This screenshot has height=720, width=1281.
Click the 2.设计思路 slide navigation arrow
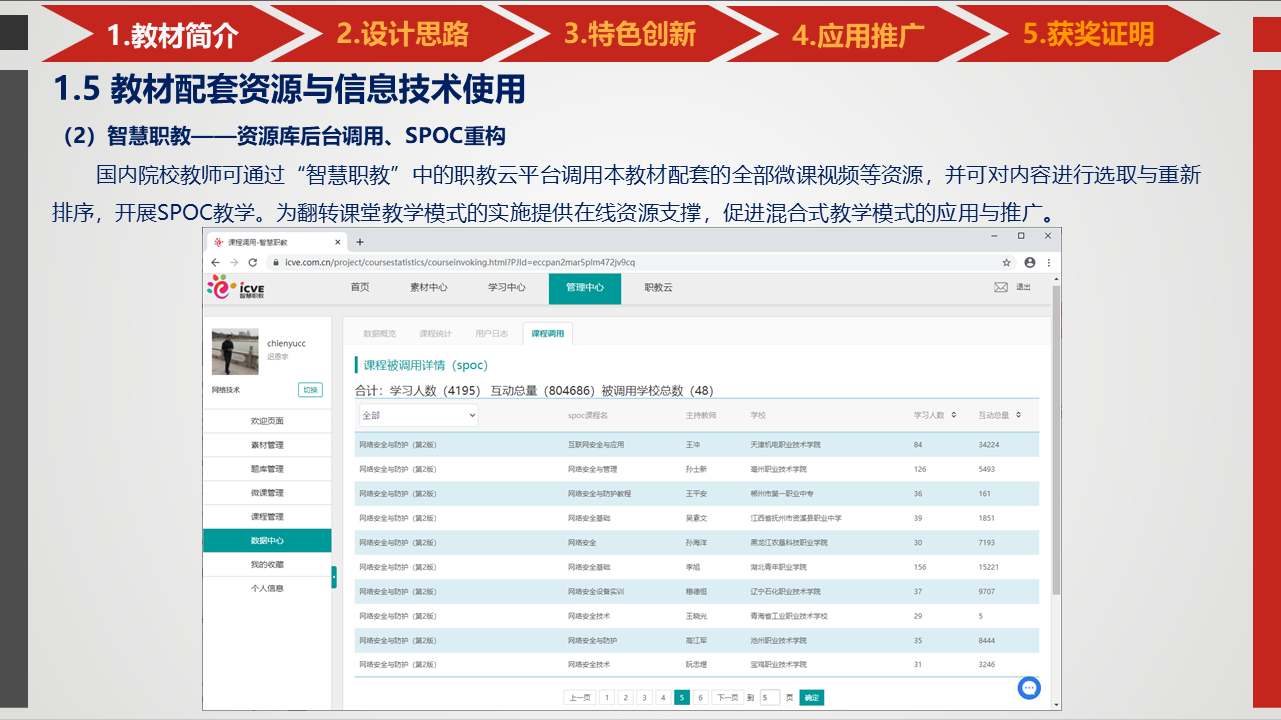(402, 34)
